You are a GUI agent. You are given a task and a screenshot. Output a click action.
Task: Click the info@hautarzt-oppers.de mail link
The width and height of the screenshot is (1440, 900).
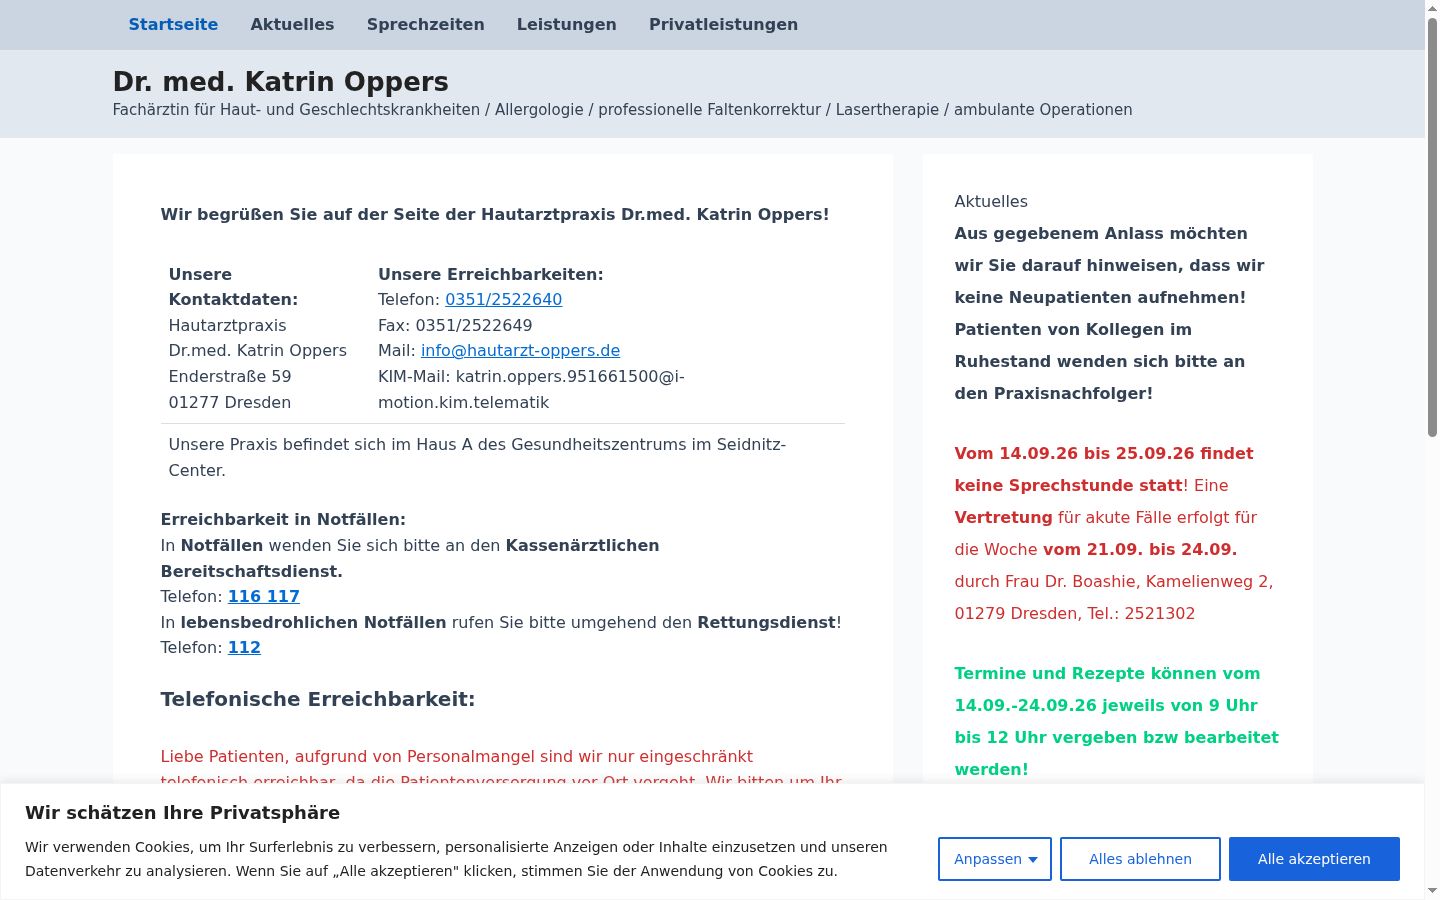click(x=520, y=350)
